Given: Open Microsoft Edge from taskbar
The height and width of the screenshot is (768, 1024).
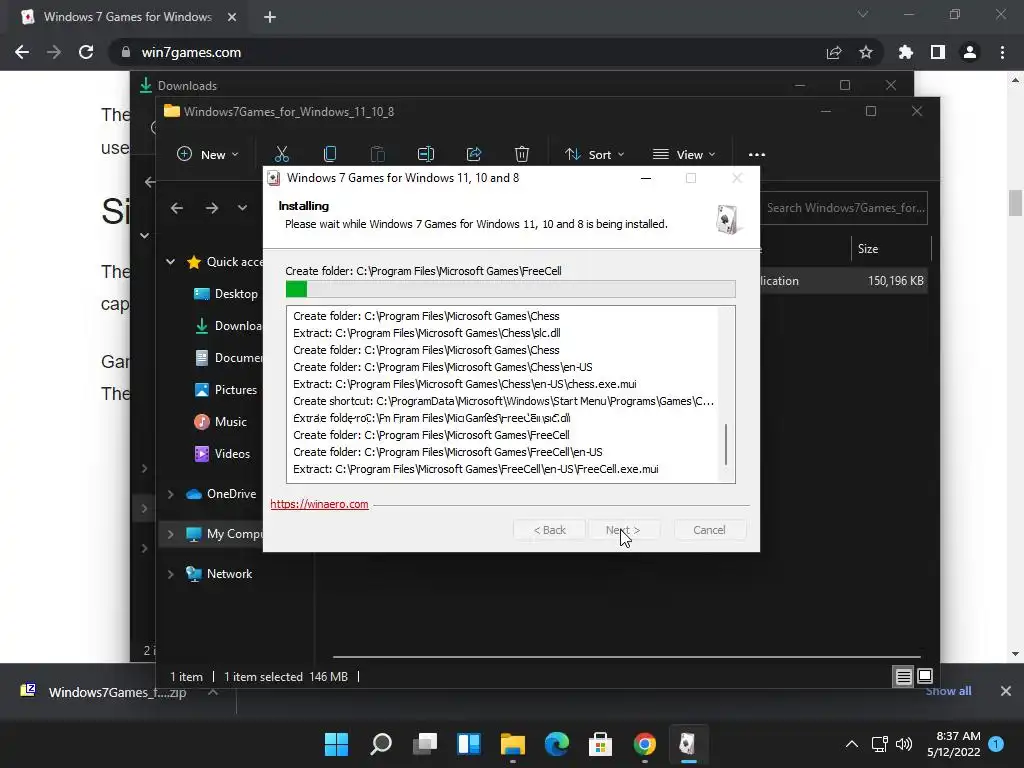Looking at the screenshot, I should pos(556,744).
